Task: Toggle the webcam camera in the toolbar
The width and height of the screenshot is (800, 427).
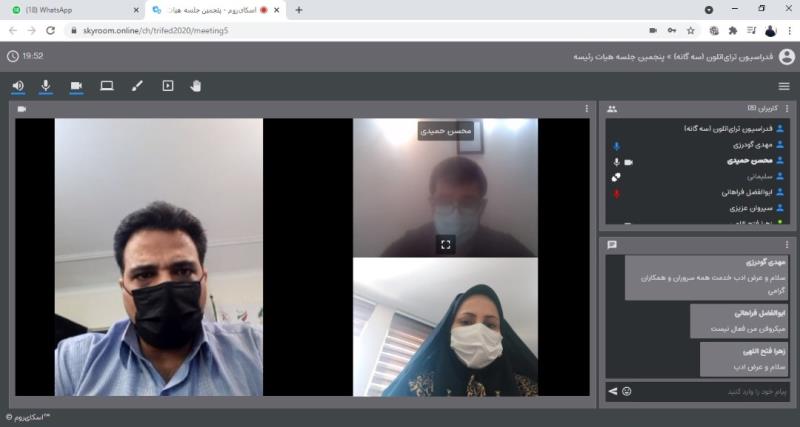Action: pyautogui.click(x=77, y=86)
